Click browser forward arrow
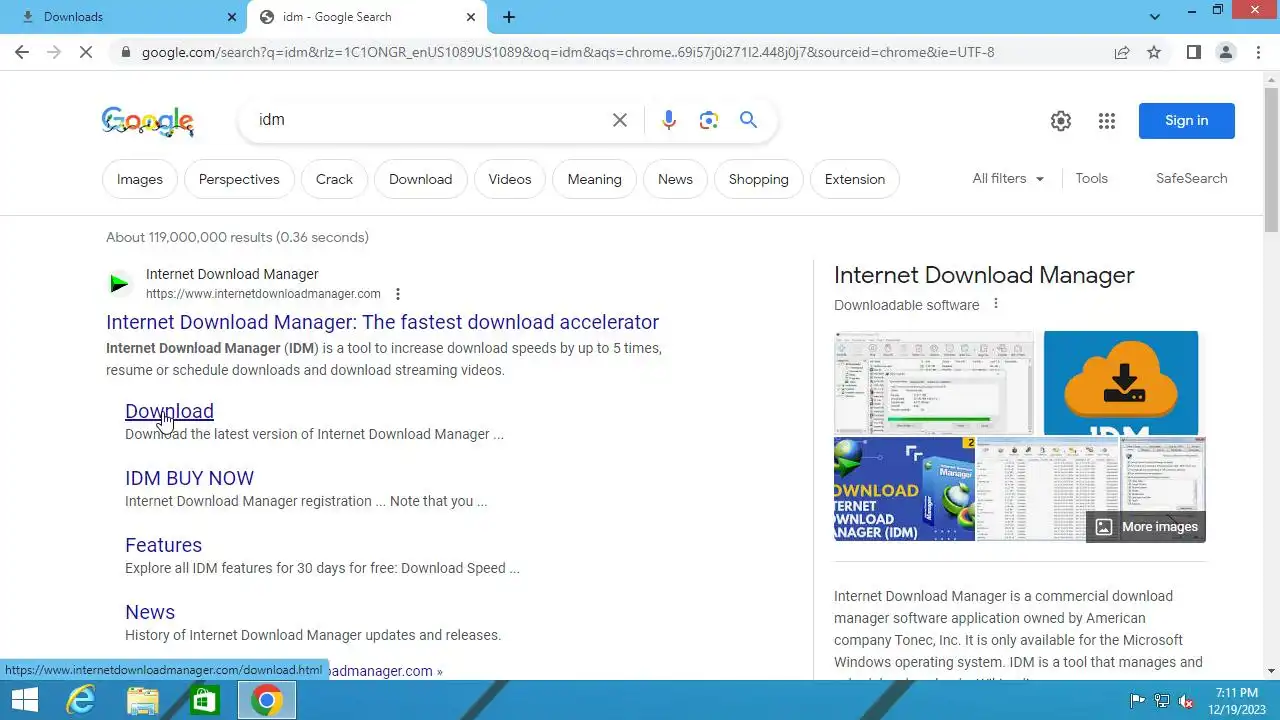Viewport: 1280px width, 720px height. click(54, 52)
